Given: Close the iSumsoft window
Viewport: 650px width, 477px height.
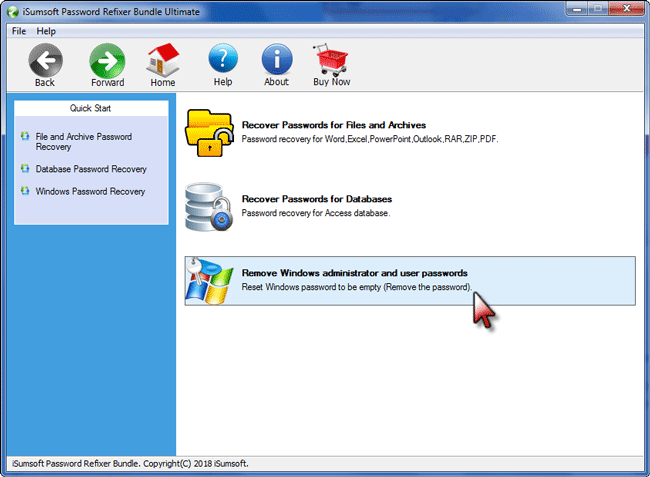Looking at the screenshot, I should [626, 9].
